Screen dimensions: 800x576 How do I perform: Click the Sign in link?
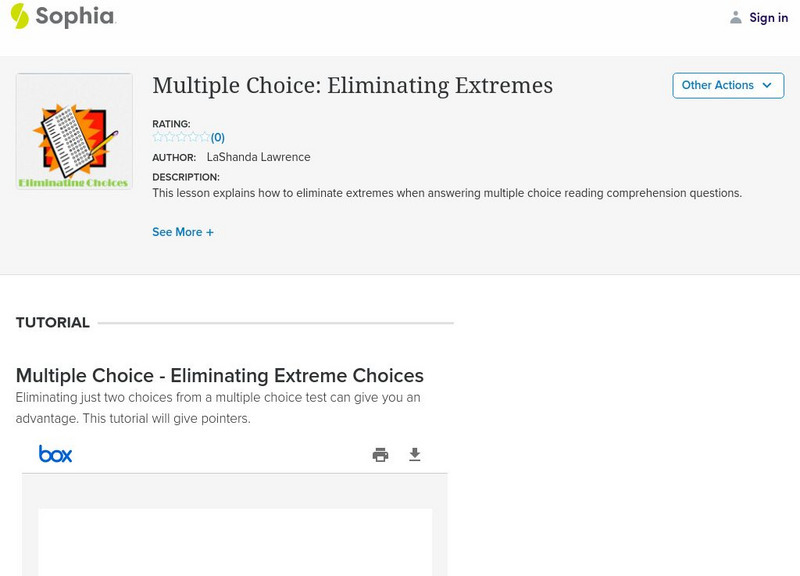768,17
